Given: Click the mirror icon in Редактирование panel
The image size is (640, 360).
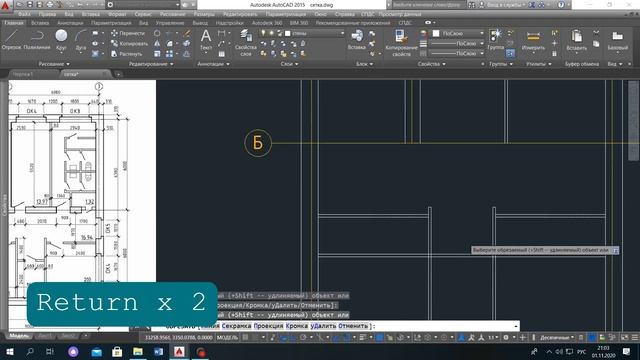Looking at the screenshot, I should click(x=157, y=43).
